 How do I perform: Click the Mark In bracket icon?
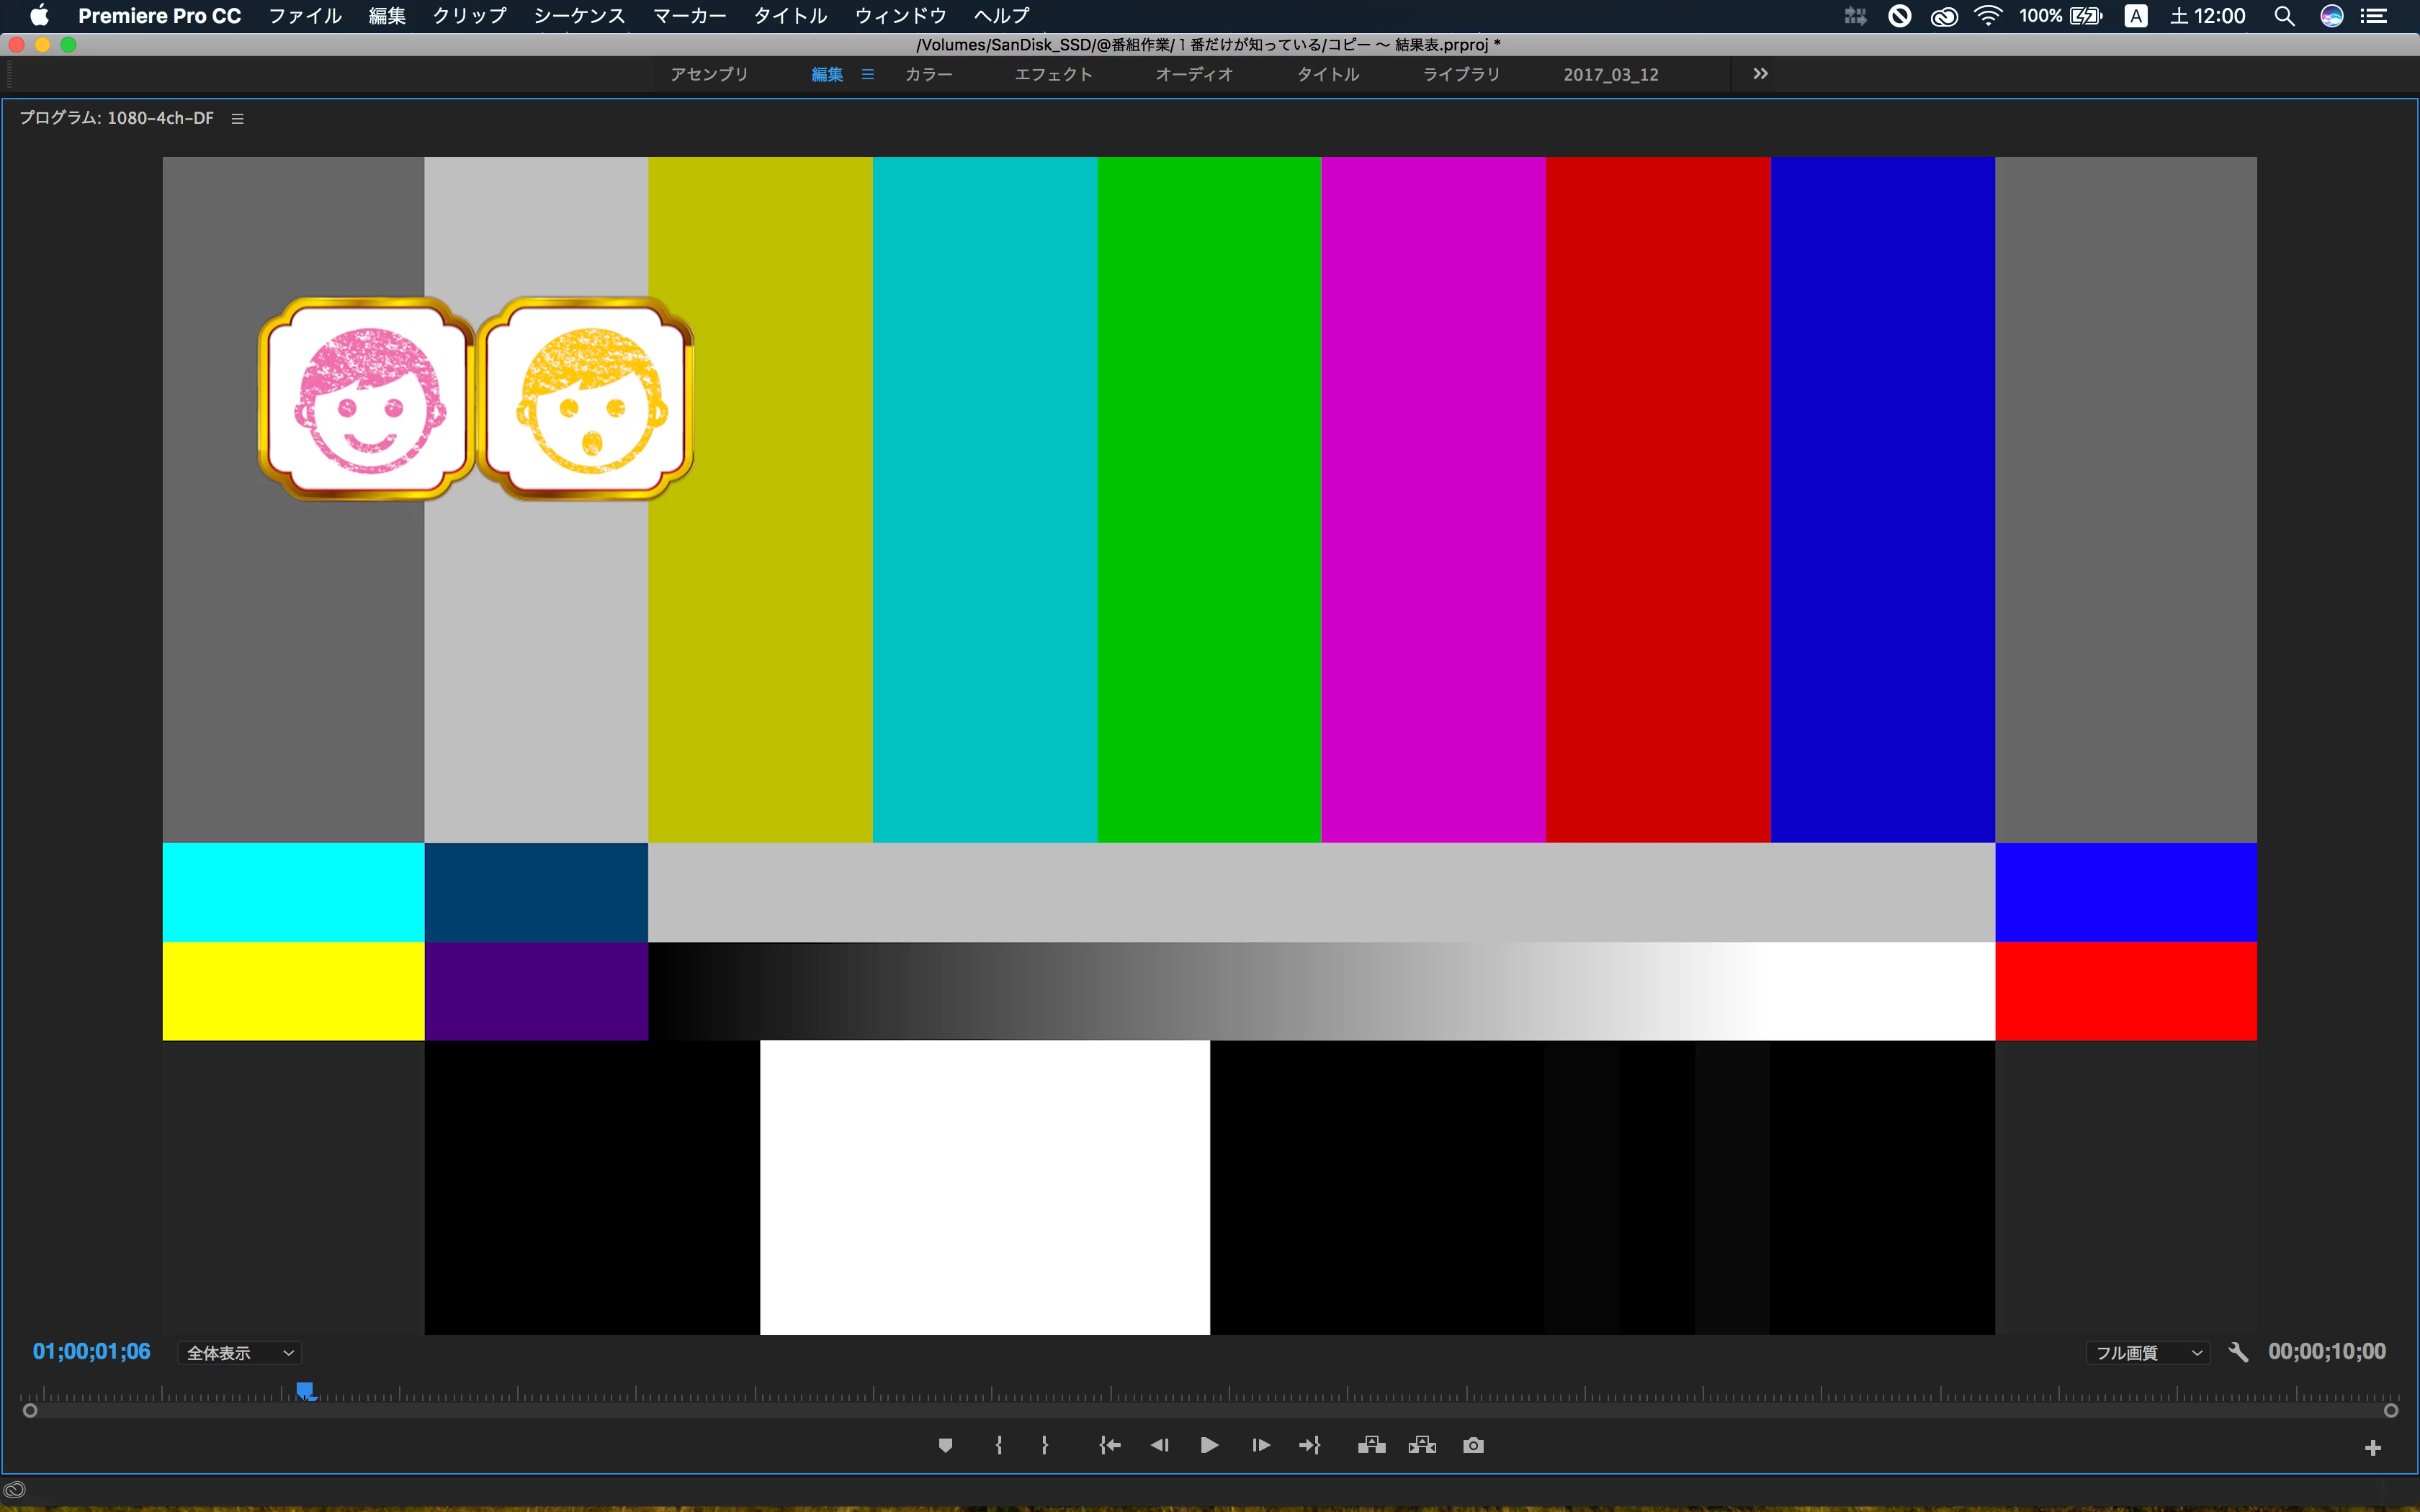tap(998, 1445)
